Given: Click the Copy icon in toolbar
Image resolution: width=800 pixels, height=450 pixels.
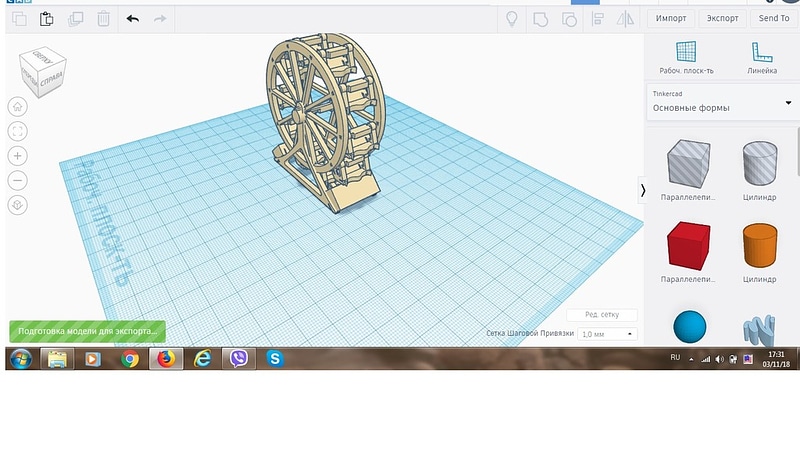Looking at the screenshot, I should pos(19,19).
